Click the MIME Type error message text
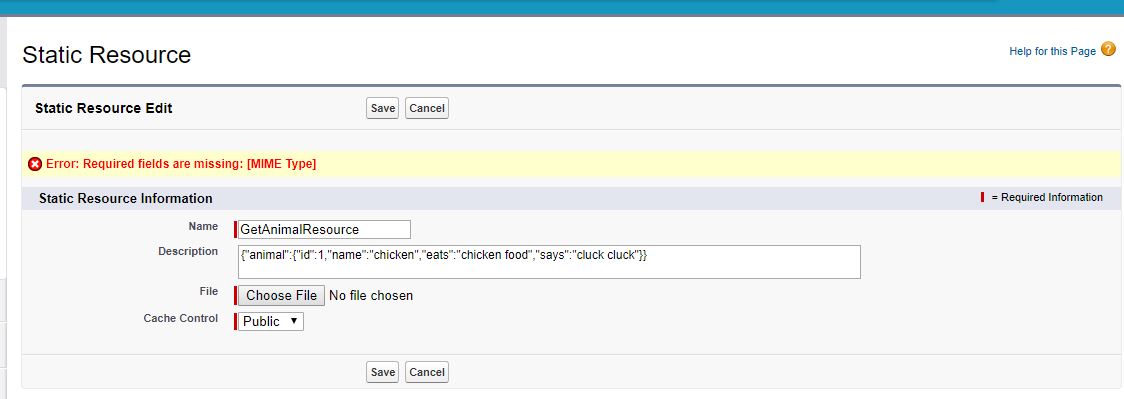The width and height of the screenshot is (1124, 399). (x=181, y=164)
